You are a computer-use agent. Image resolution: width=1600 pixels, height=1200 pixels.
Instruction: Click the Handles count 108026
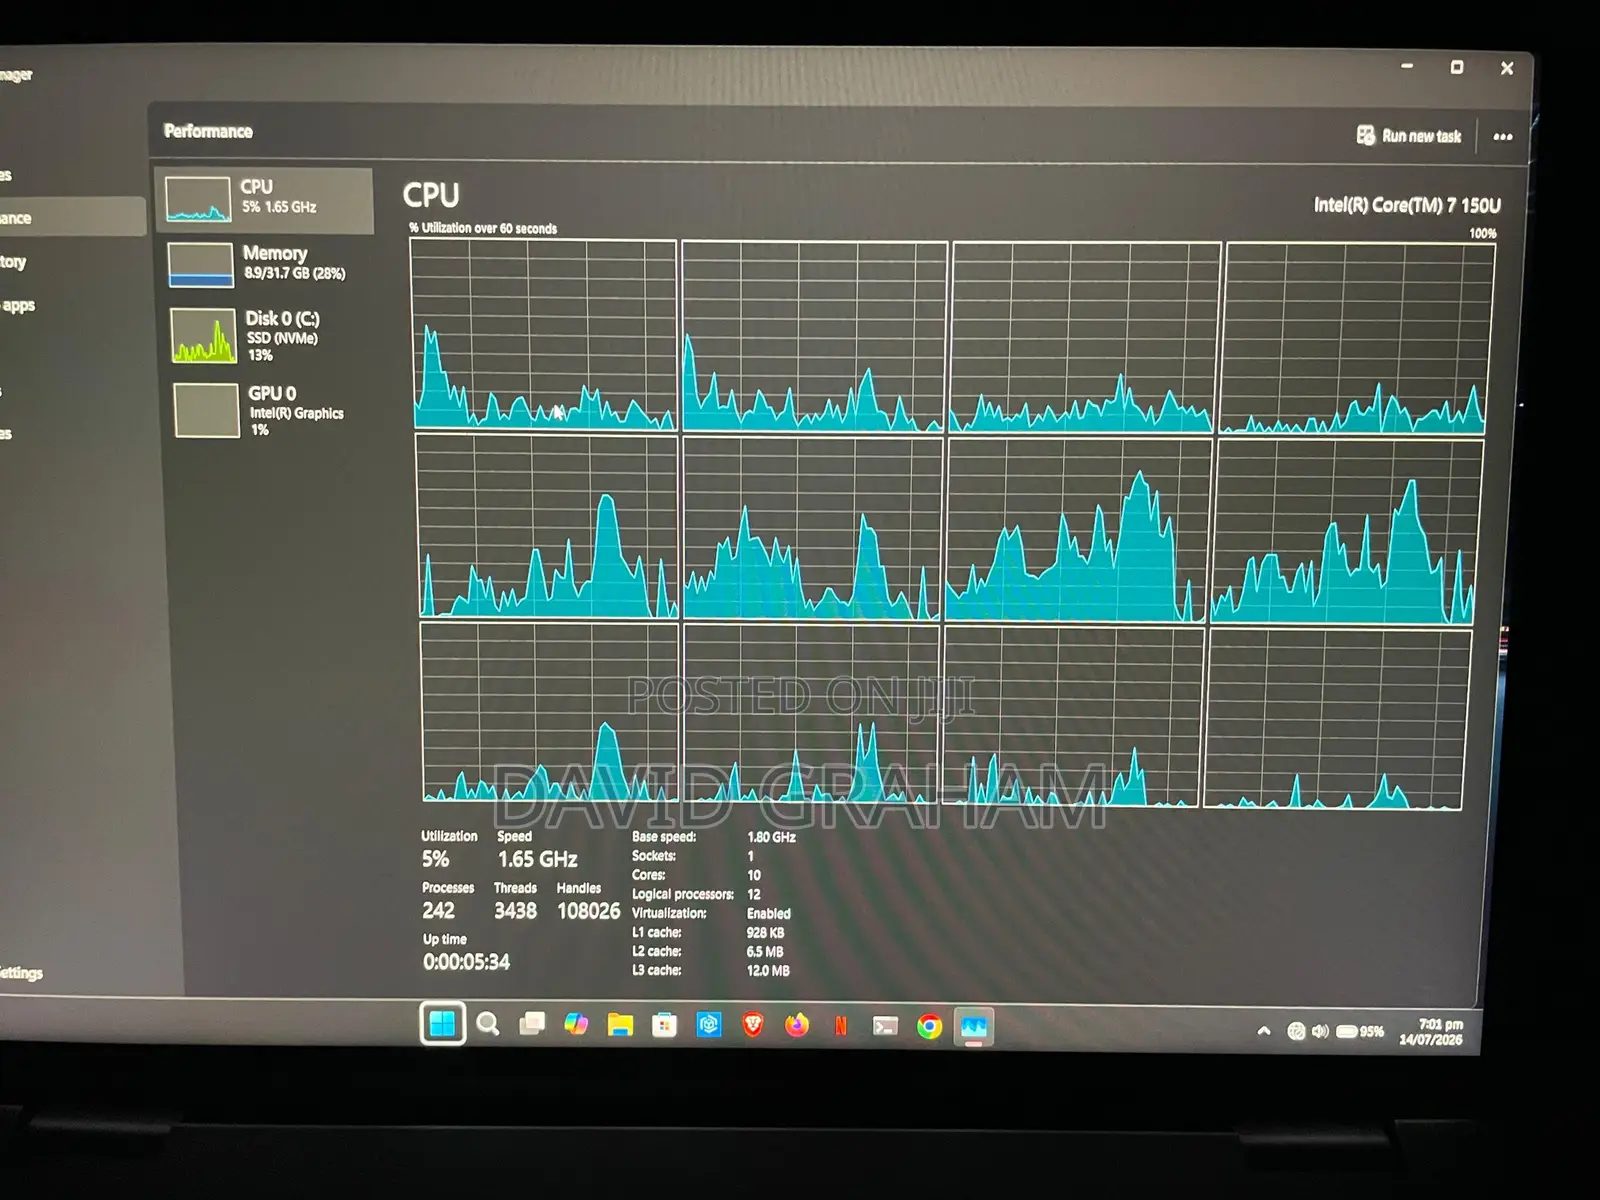click(x=589, y=911)
